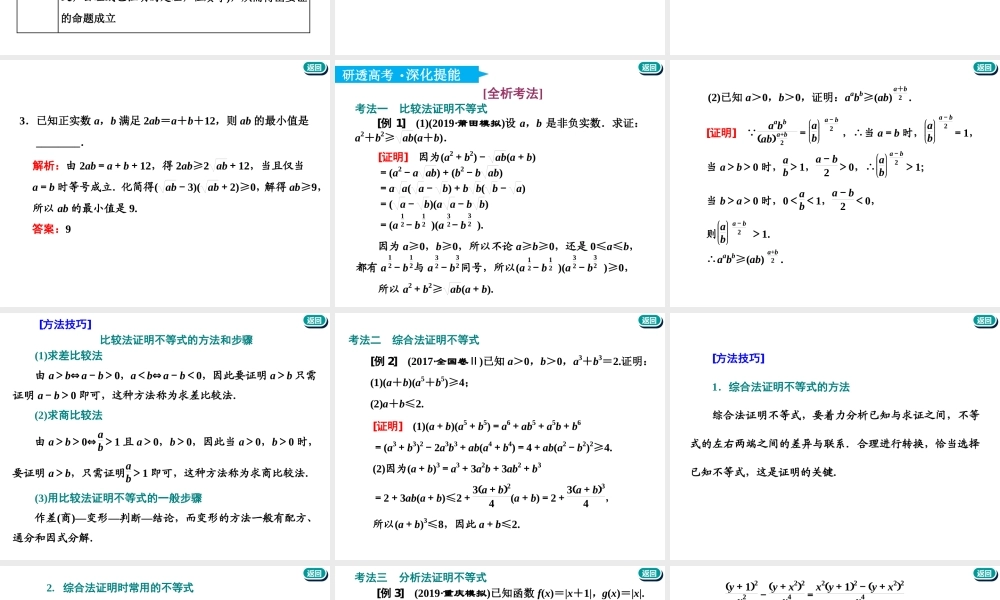Click the 返回 icon on the 考法二 综合法 slide
This screenshot has width=1000, height=600.
coord(651,322)
